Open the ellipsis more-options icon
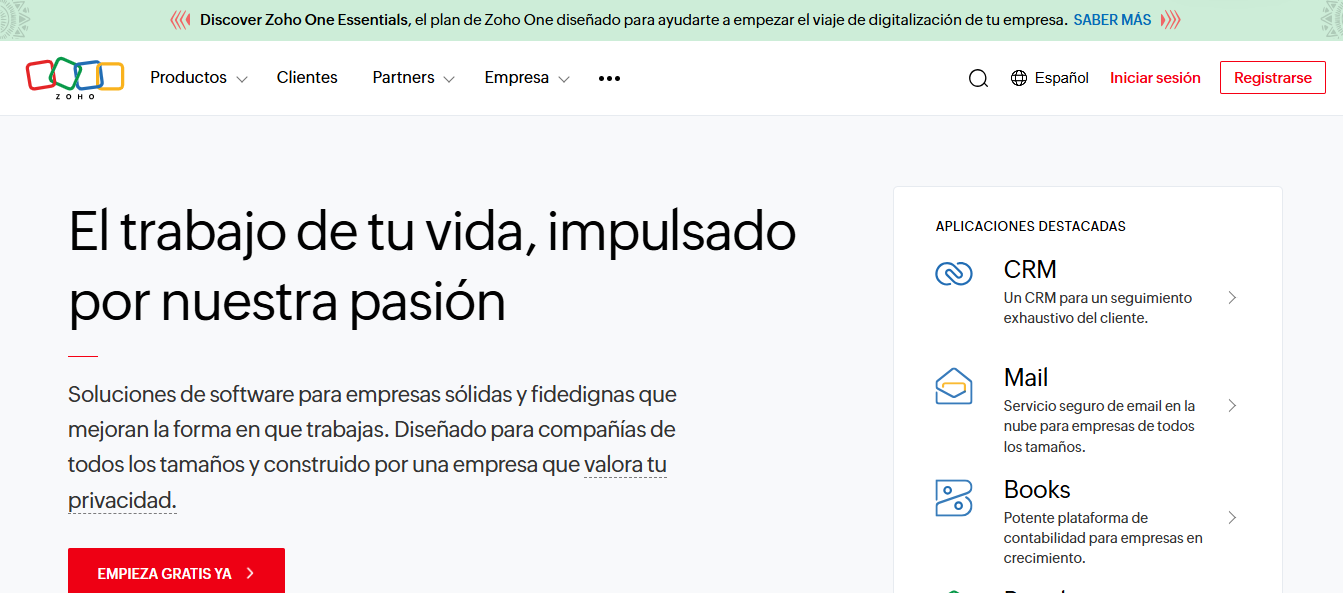 coord(609,77)
